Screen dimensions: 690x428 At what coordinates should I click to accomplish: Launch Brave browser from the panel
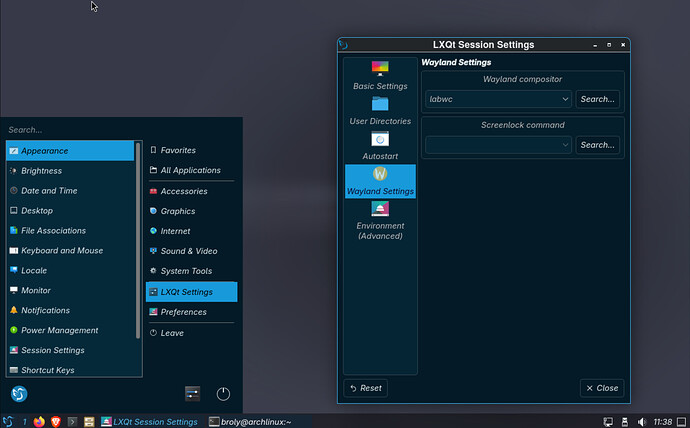click(x=55, y=422)
